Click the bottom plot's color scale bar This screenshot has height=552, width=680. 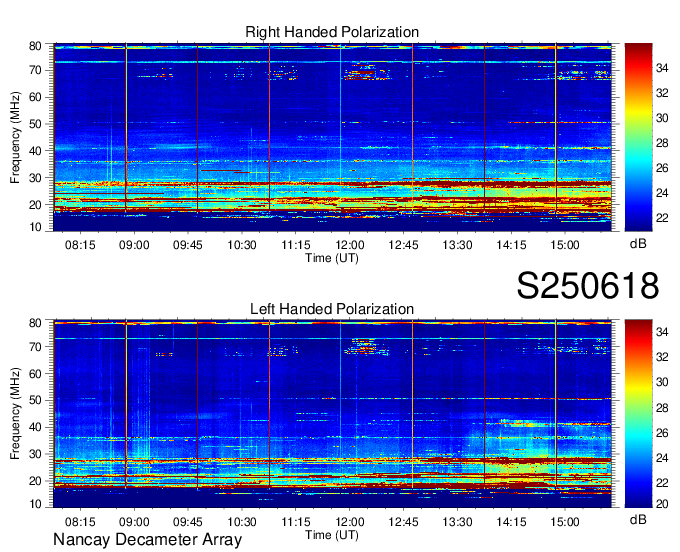click(x=638, y=414)
